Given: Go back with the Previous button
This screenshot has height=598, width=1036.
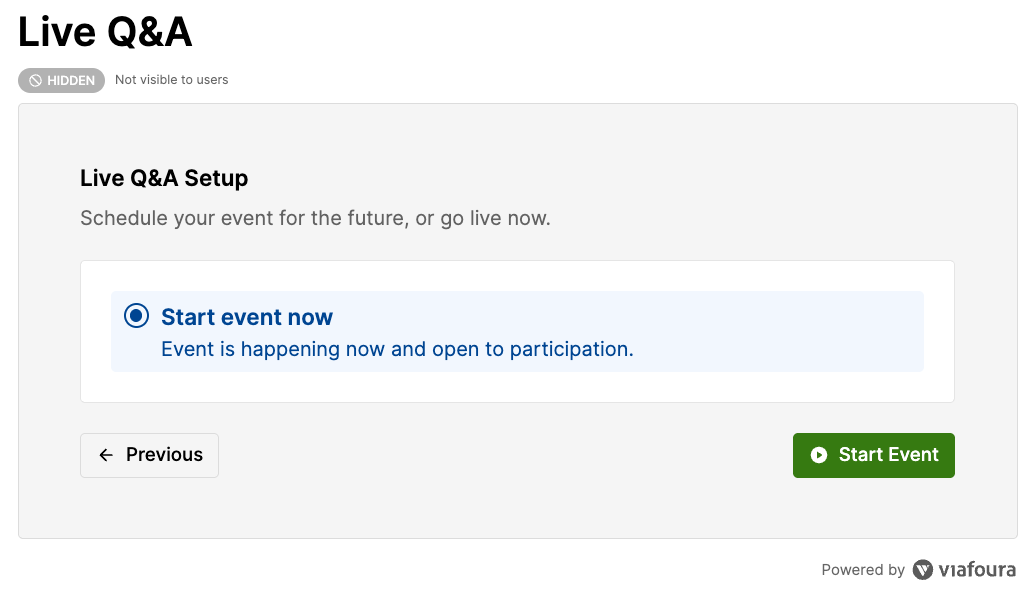Looking at the screenshot, I should 149,455.
